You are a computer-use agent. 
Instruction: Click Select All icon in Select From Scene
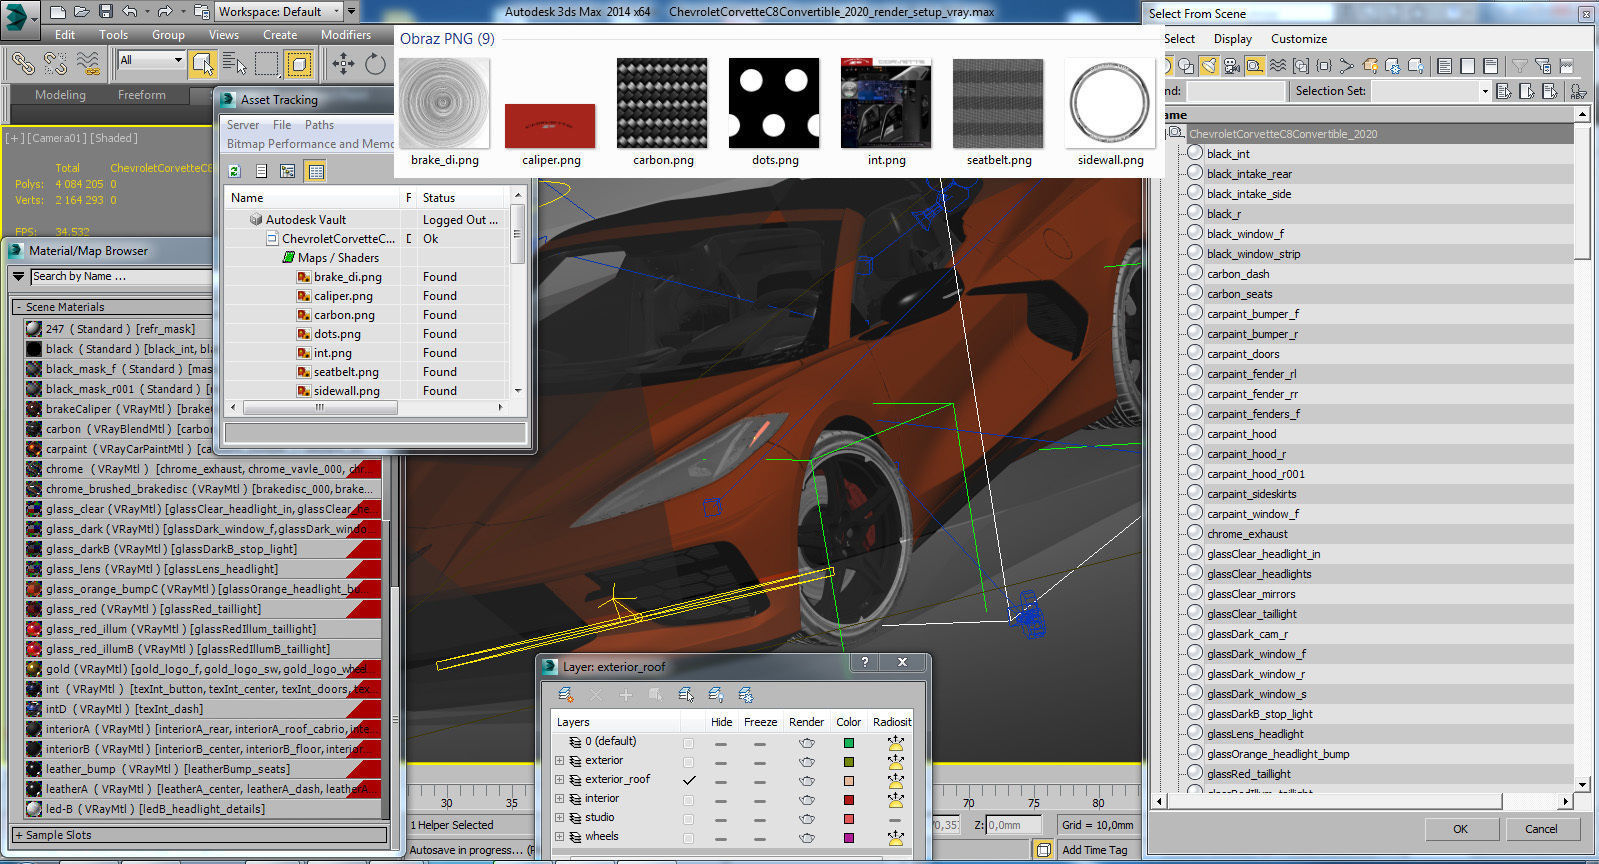[1444, 65]
